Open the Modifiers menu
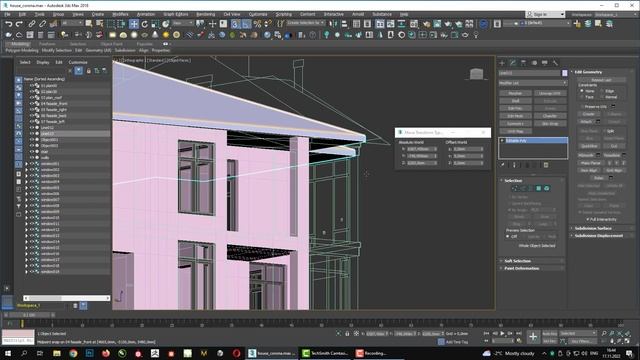Image resolution: width=640 pixels, height=360 pixels. click(x=120, y=14)
